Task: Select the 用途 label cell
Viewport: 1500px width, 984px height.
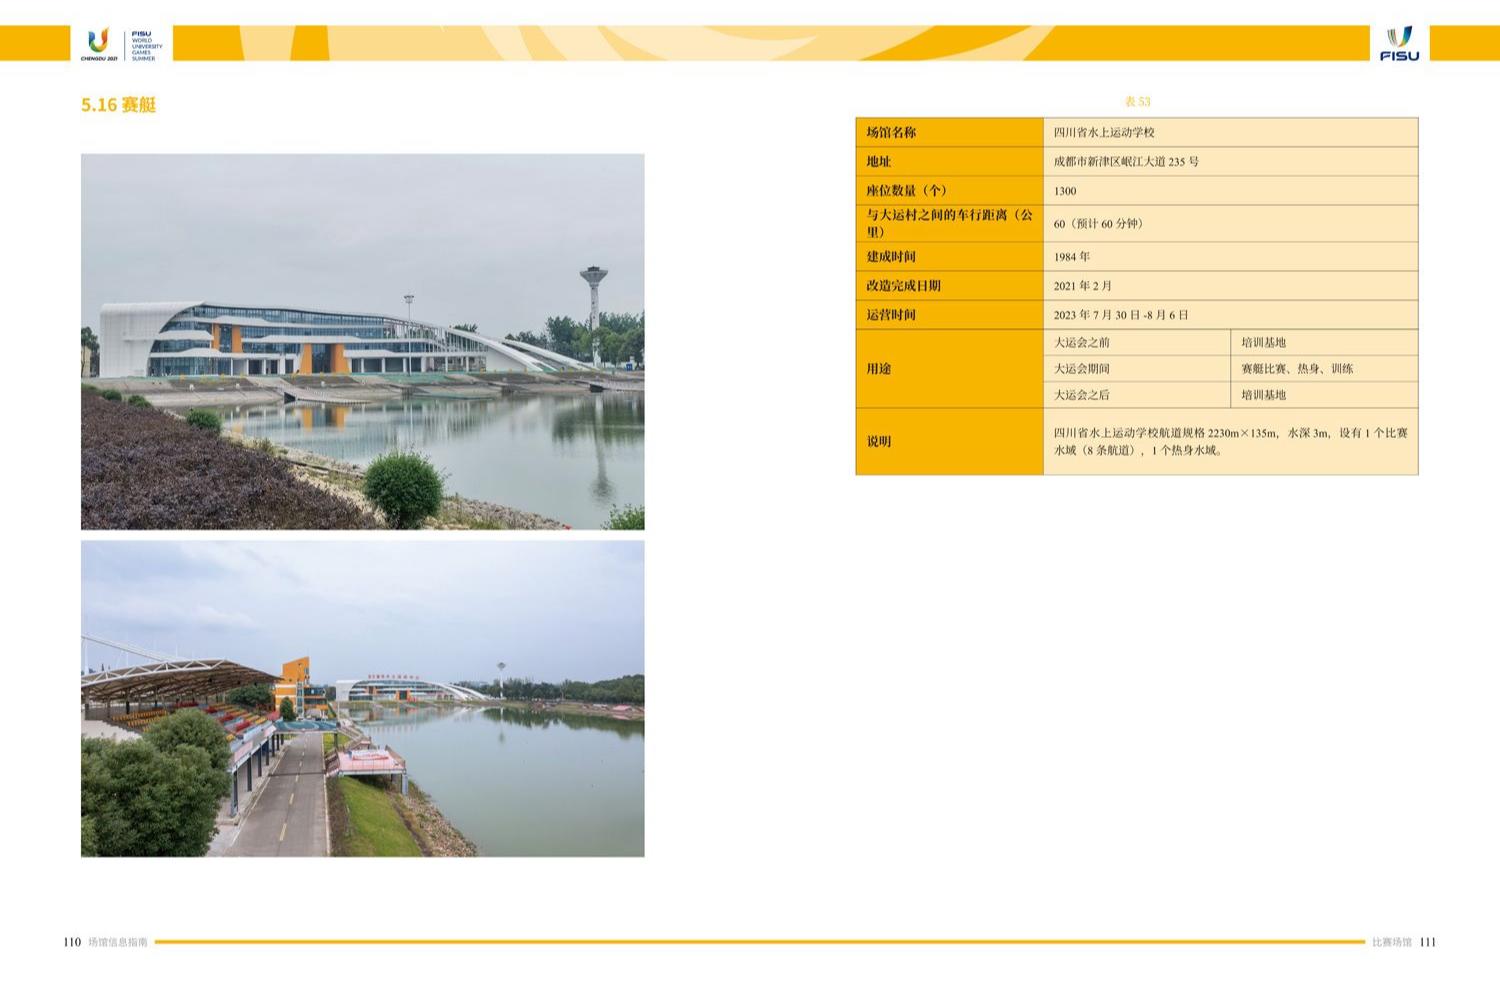Action: tap(948, 369)
